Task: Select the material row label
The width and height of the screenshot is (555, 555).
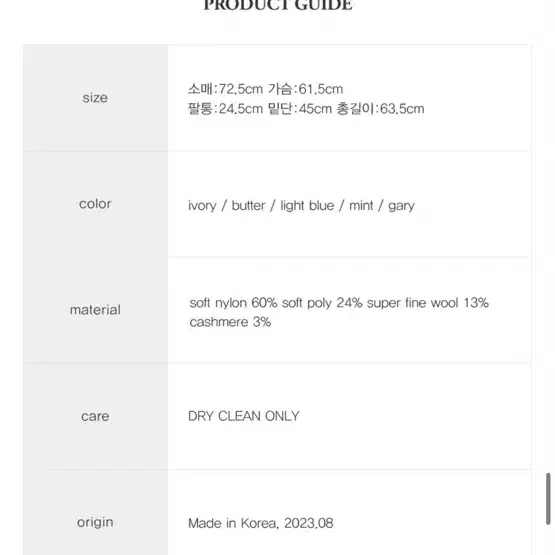Action: point(95,310)
